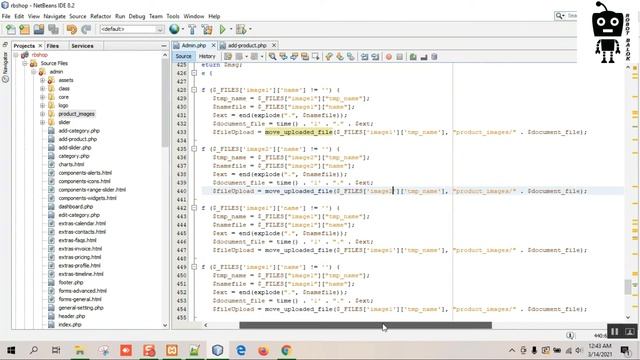This screenshot has width=640, height=360.
Task: Minimize the Projects panel
Action: pyautogui.click(x=164, y=46)
